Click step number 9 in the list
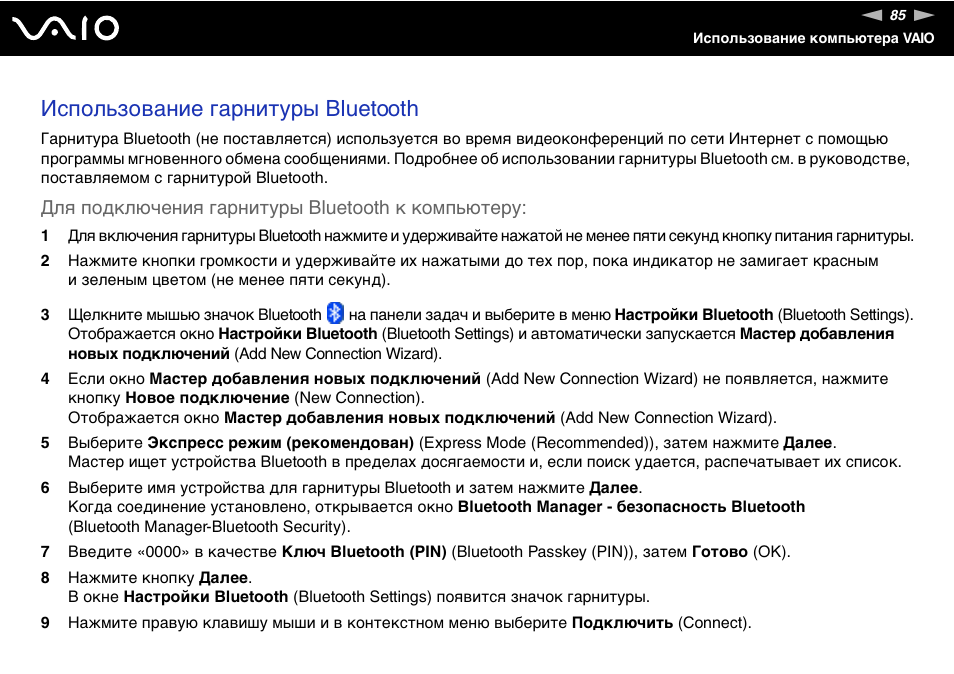Screen dimensions: 954x674 coord(45,623)
